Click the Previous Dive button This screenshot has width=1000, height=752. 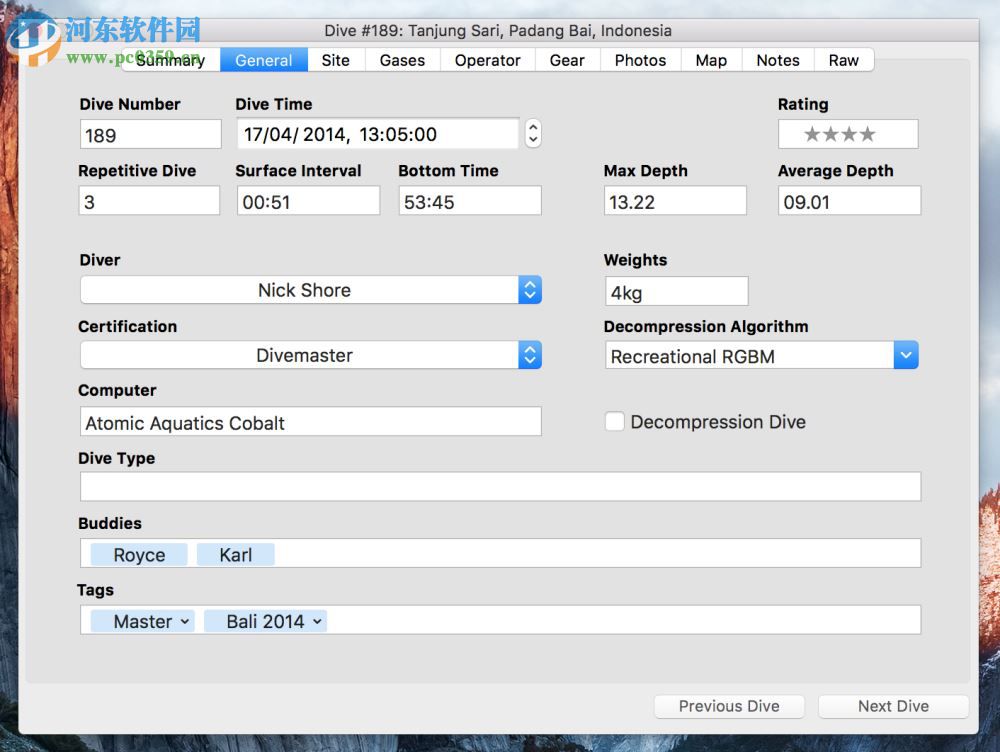pyautogui.click(x=729, y=706)
